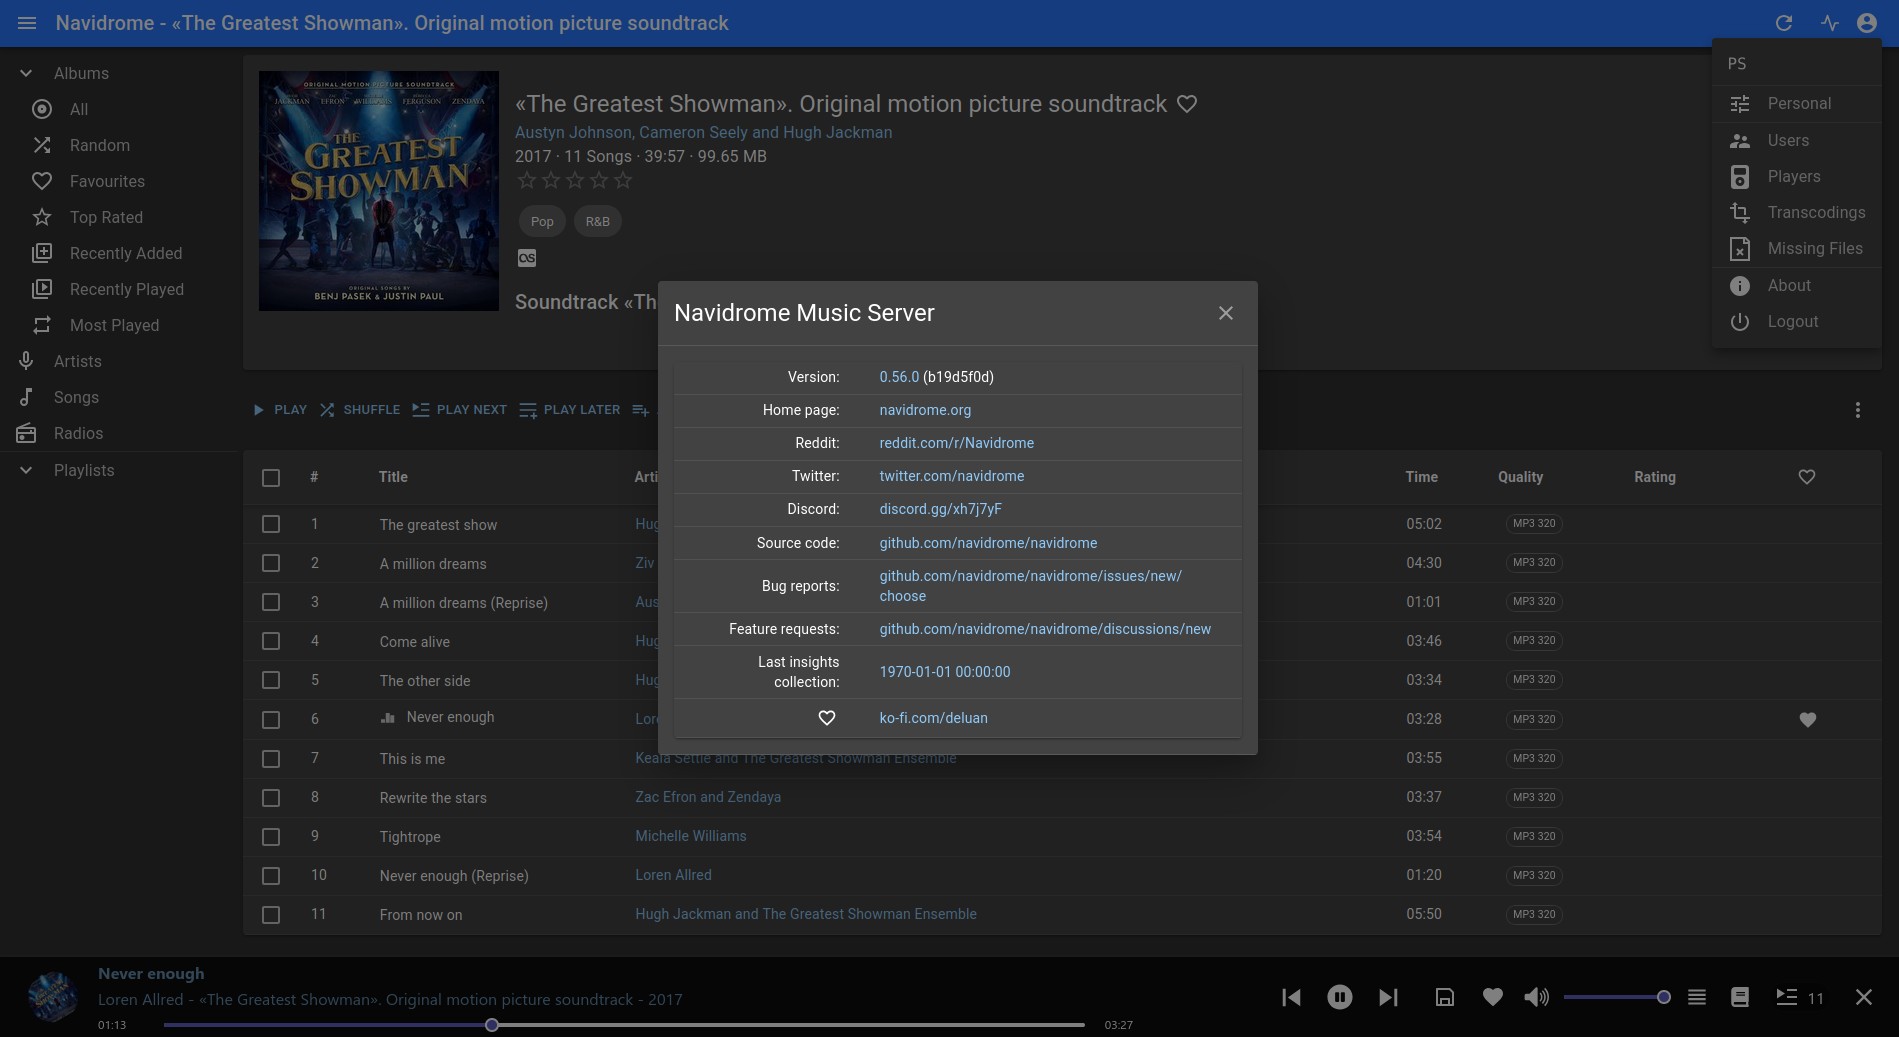Click the PLAY NEXT button
1899x1037 pixels.
click(459, 410)
